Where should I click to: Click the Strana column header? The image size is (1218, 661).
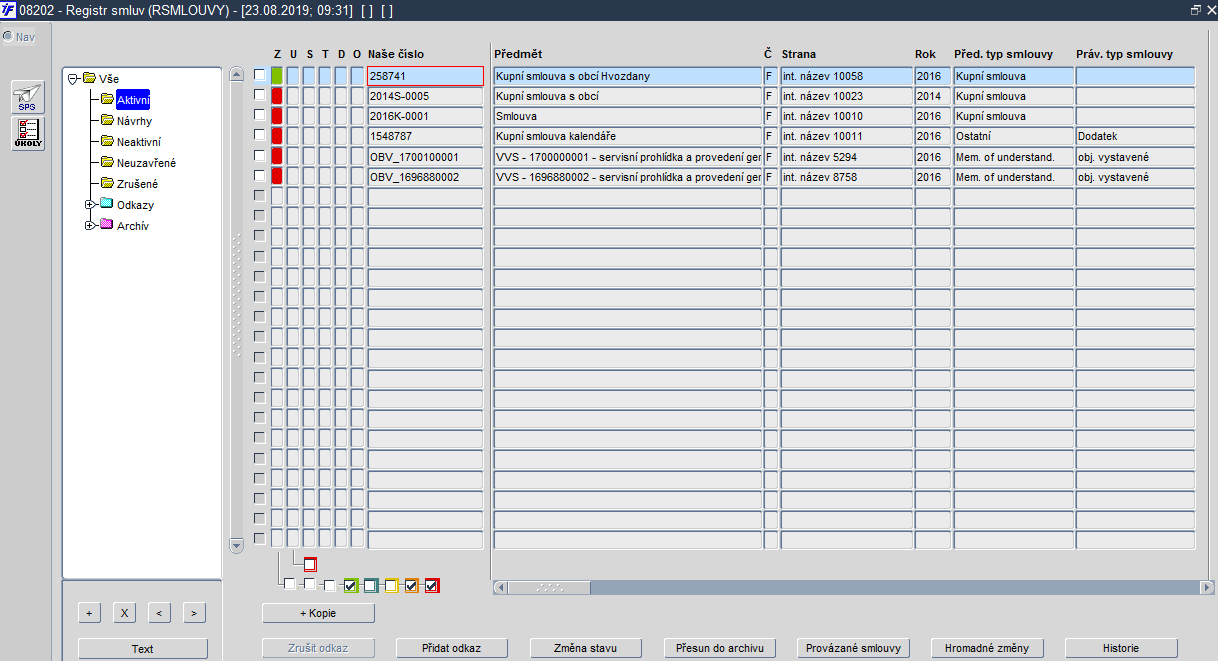(798, 53)
